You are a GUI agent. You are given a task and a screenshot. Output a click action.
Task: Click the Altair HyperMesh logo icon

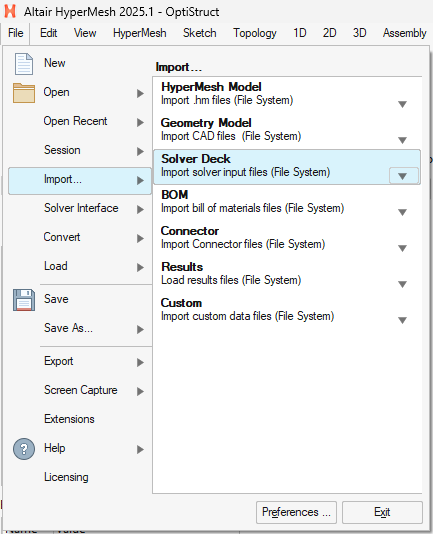click(x=10, y=11)
